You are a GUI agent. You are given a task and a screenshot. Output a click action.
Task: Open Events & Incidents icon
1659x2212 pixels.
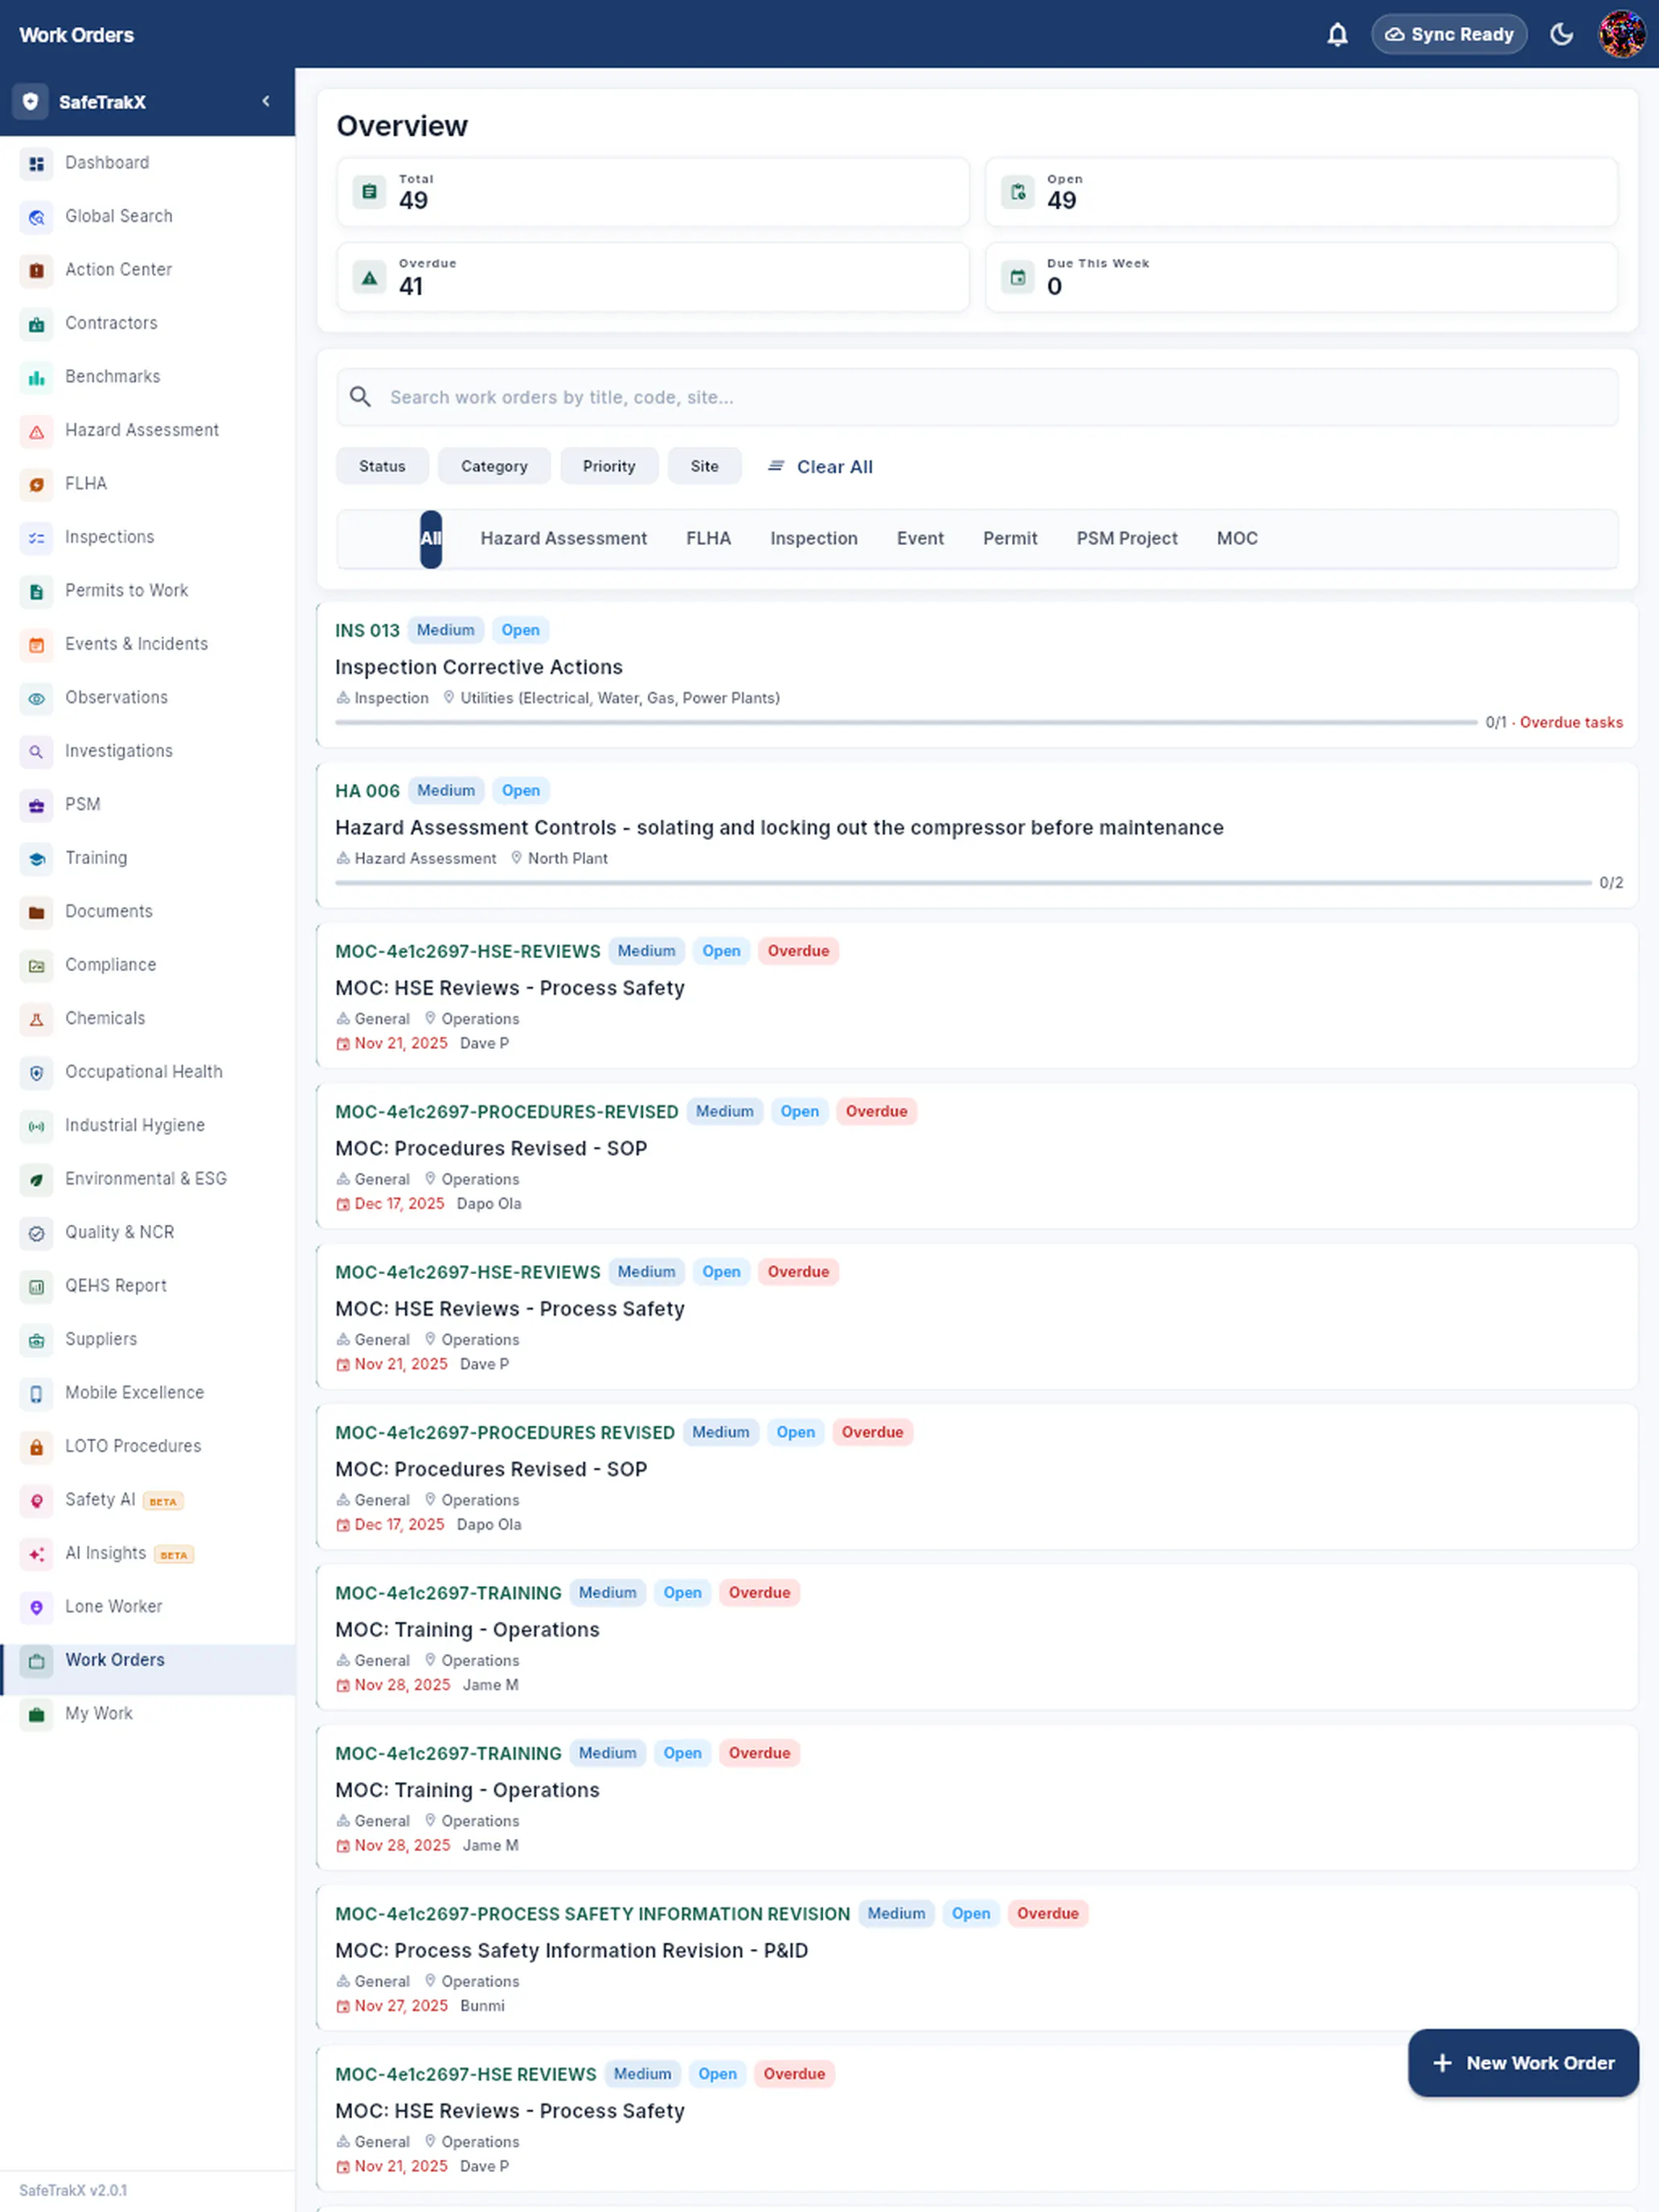[x=37, y=645]
